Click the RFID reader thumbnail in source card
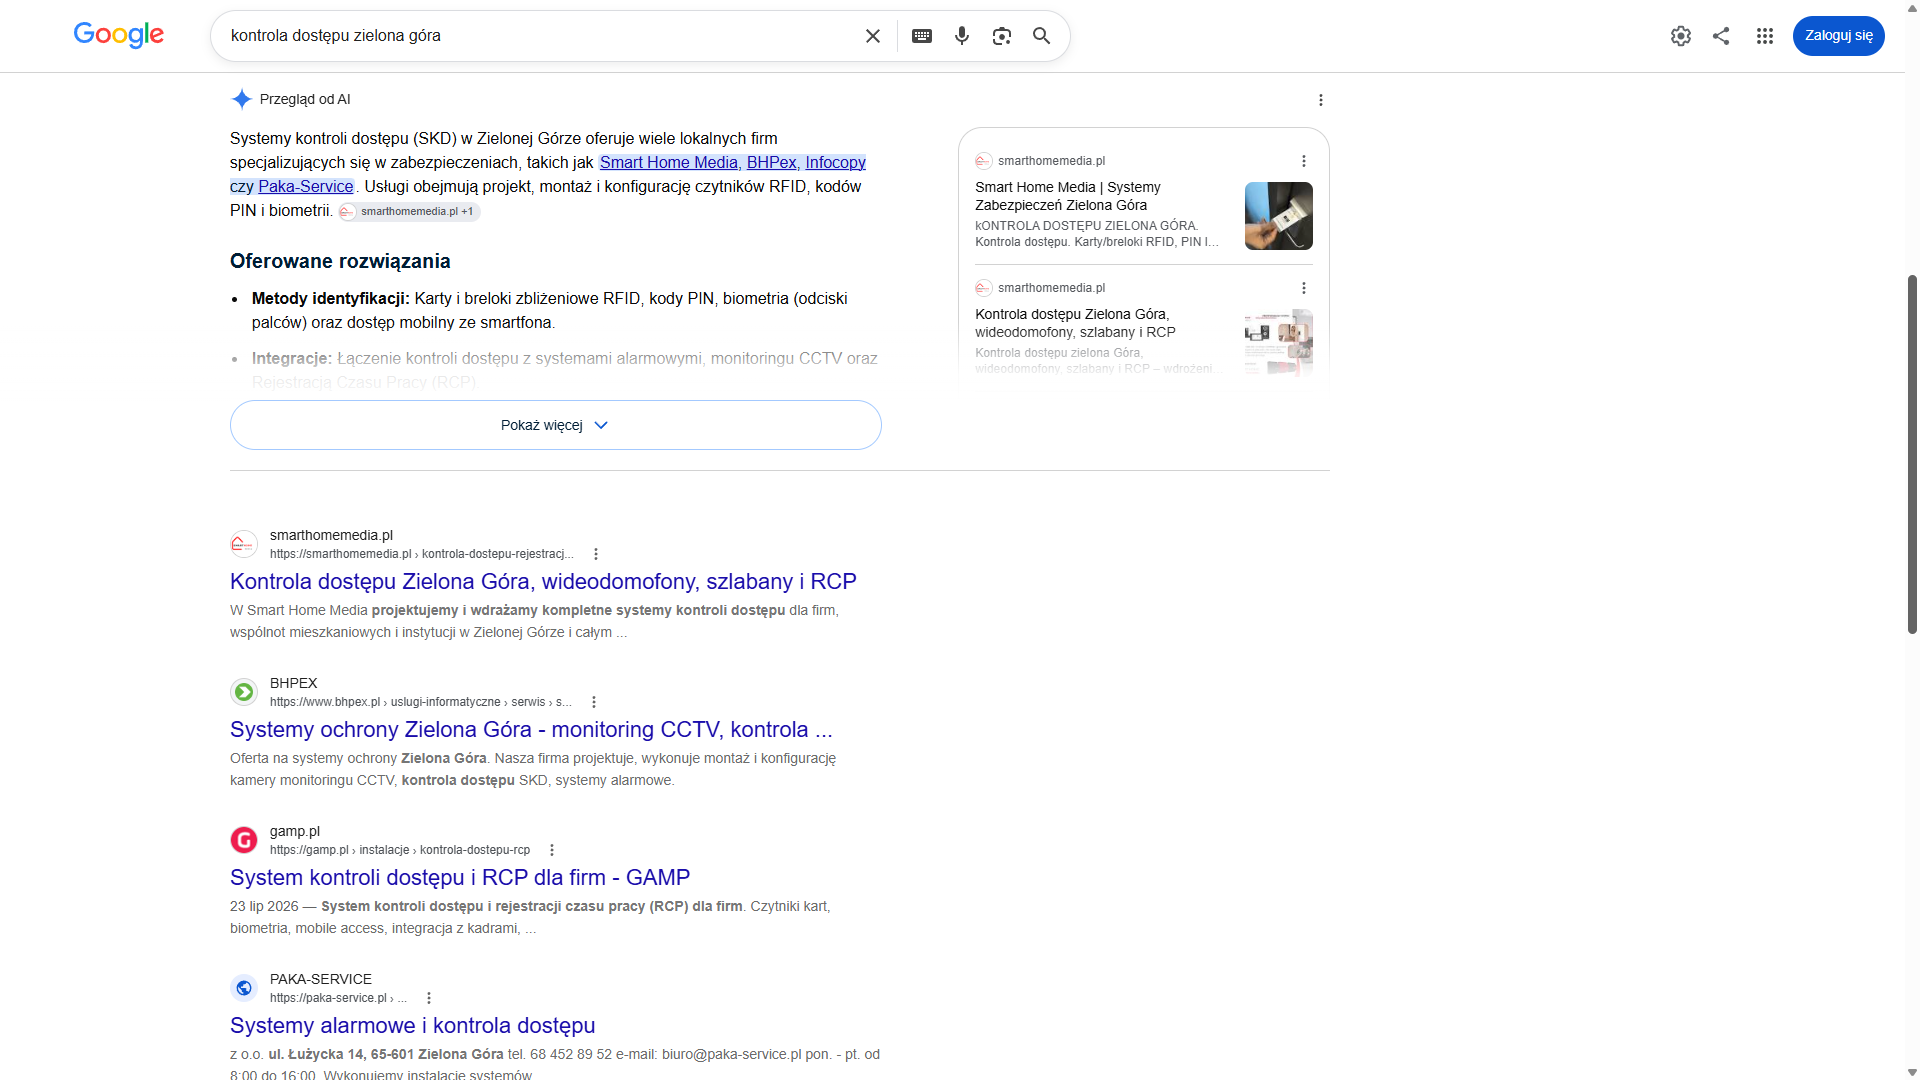The image size is (1920, 1080). [1279, 216]
